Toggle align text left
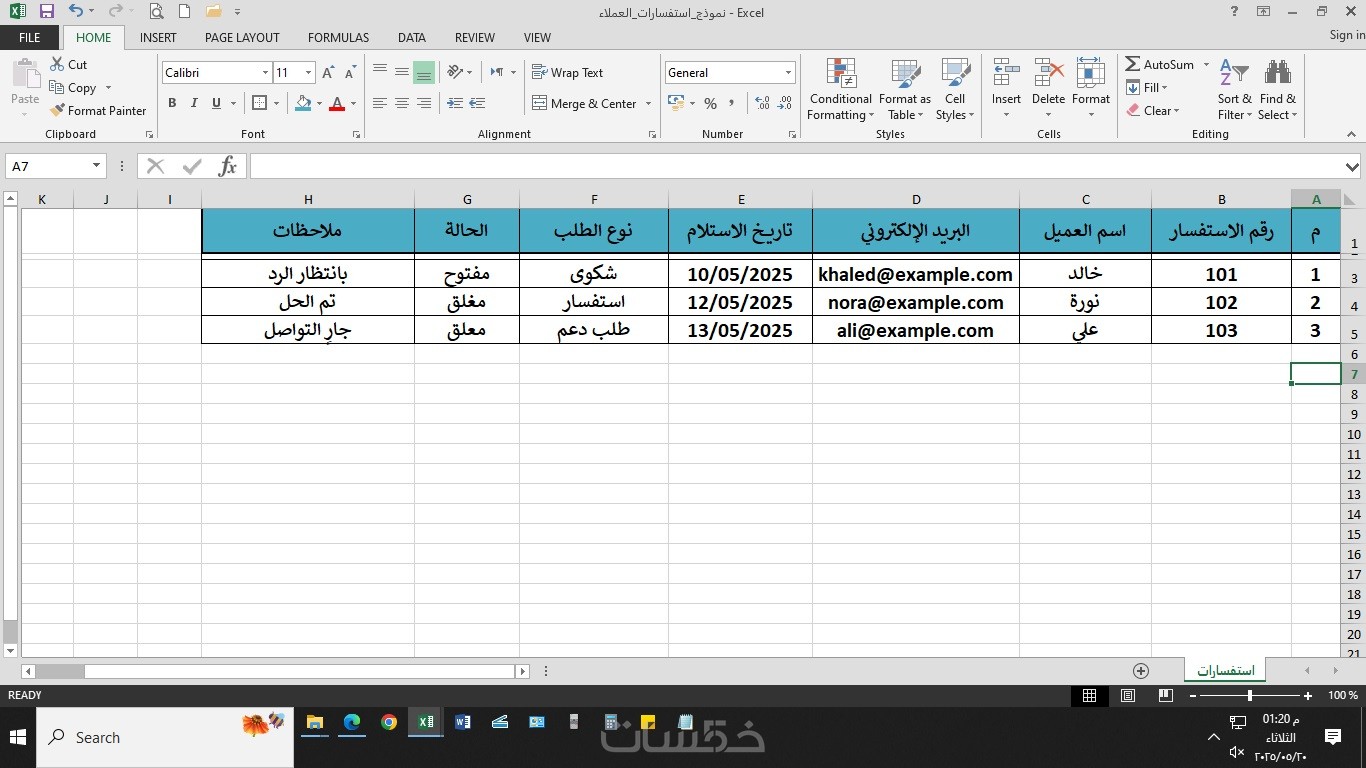The width and height of the screenshot is (1366, 768). coord(379,103)
